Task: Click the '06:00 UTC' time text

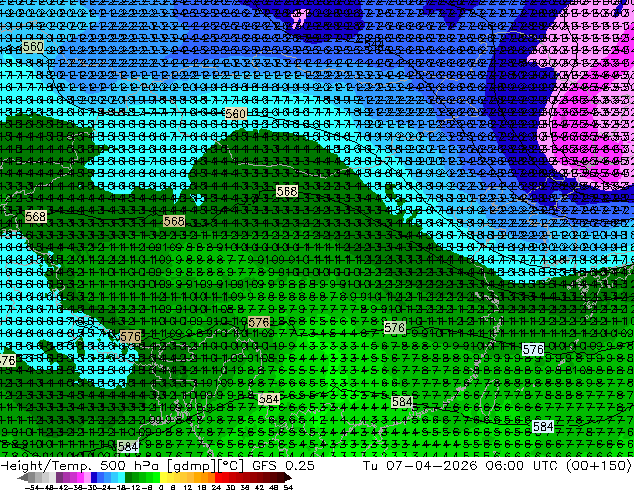Action: (521, 465)
